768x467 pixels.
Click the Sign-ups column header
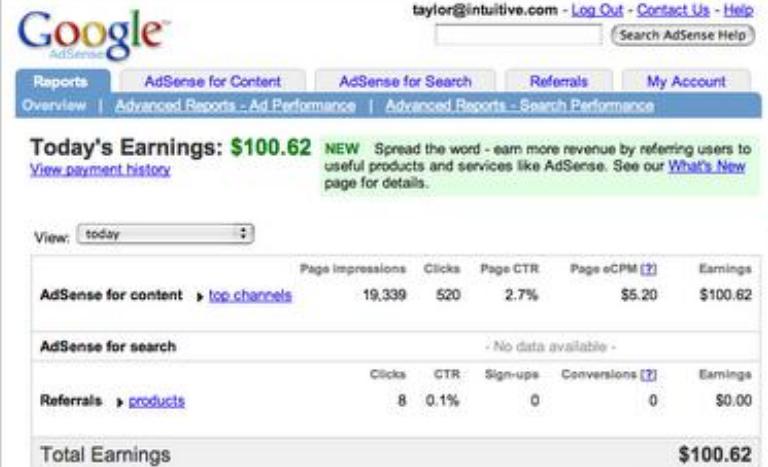(512, 375)
